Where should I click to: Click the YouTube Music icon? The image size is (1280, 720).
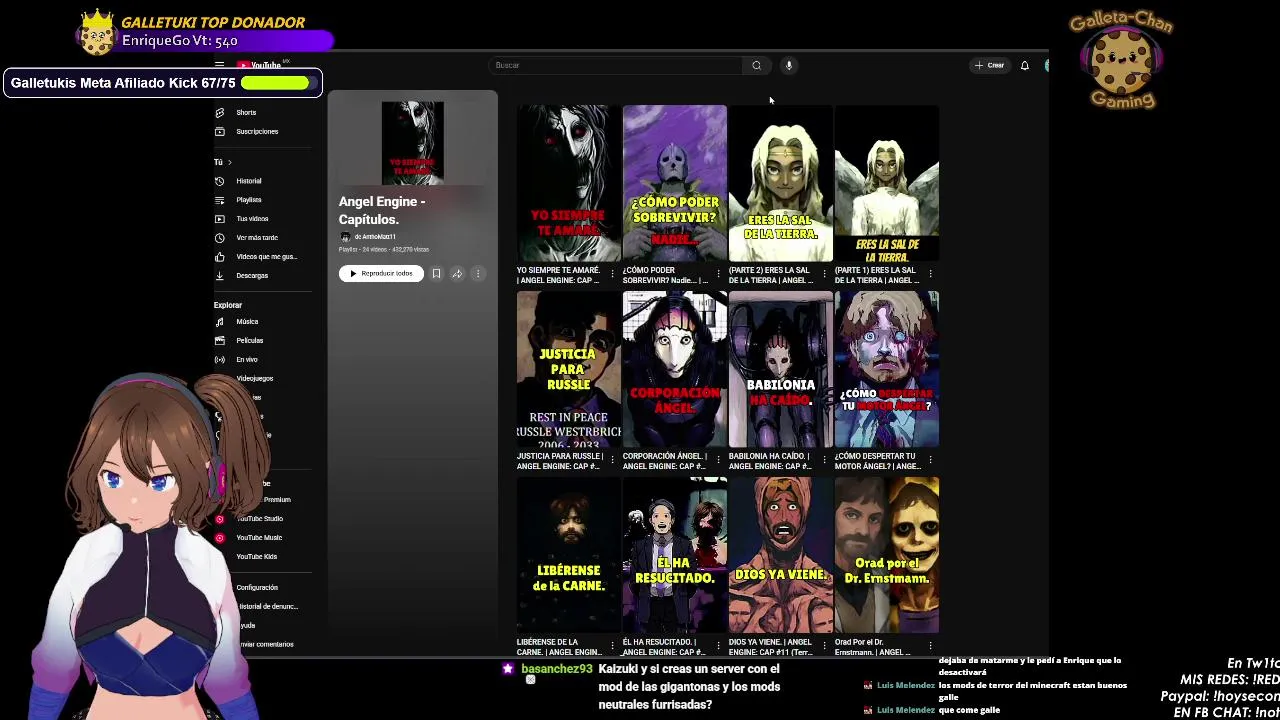220,537
